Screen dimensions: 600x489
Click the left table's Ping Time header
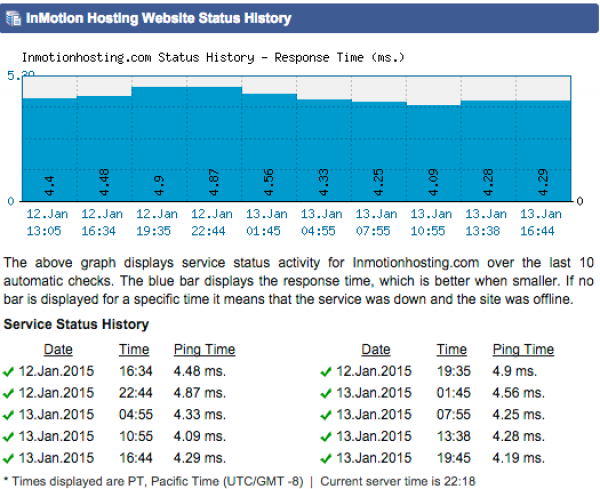(x=204, y=349)
